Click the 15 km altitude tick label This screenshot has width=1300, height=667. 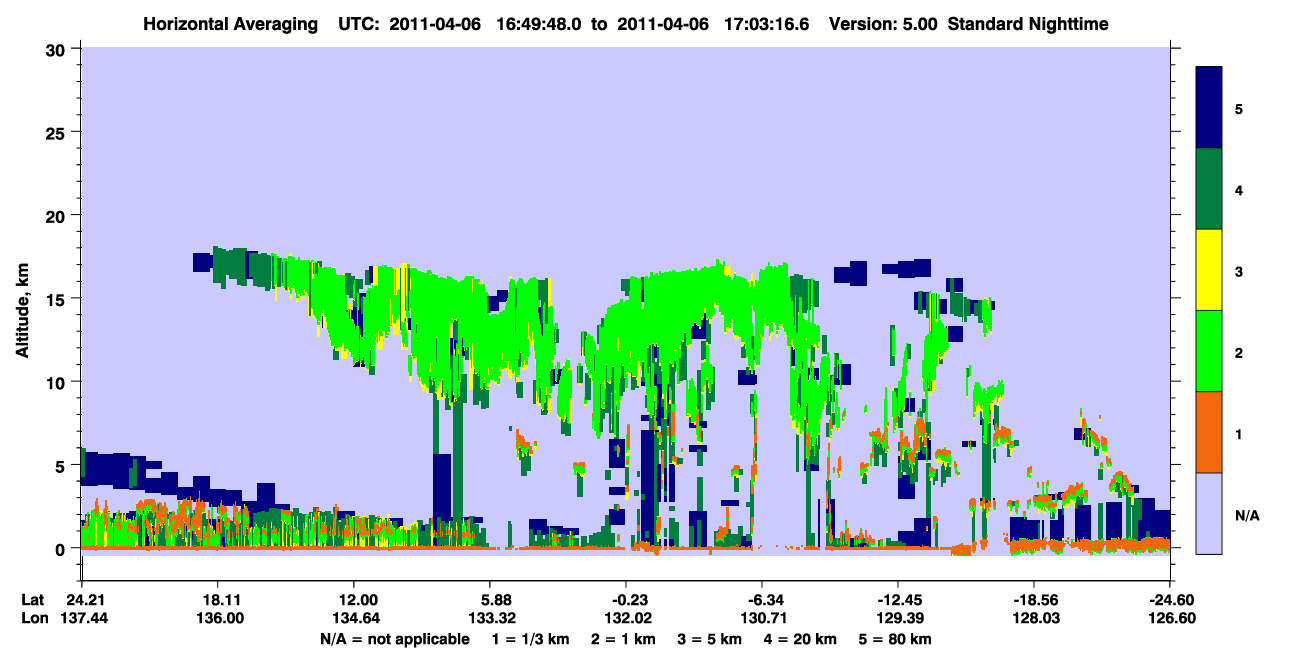[x=57, y=299]
